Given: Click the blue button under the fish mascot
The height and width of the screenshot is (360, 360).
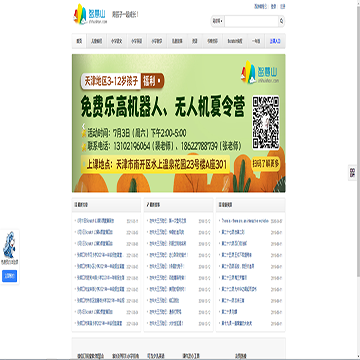Looking at the screenshot, I should tap(9, 276).
